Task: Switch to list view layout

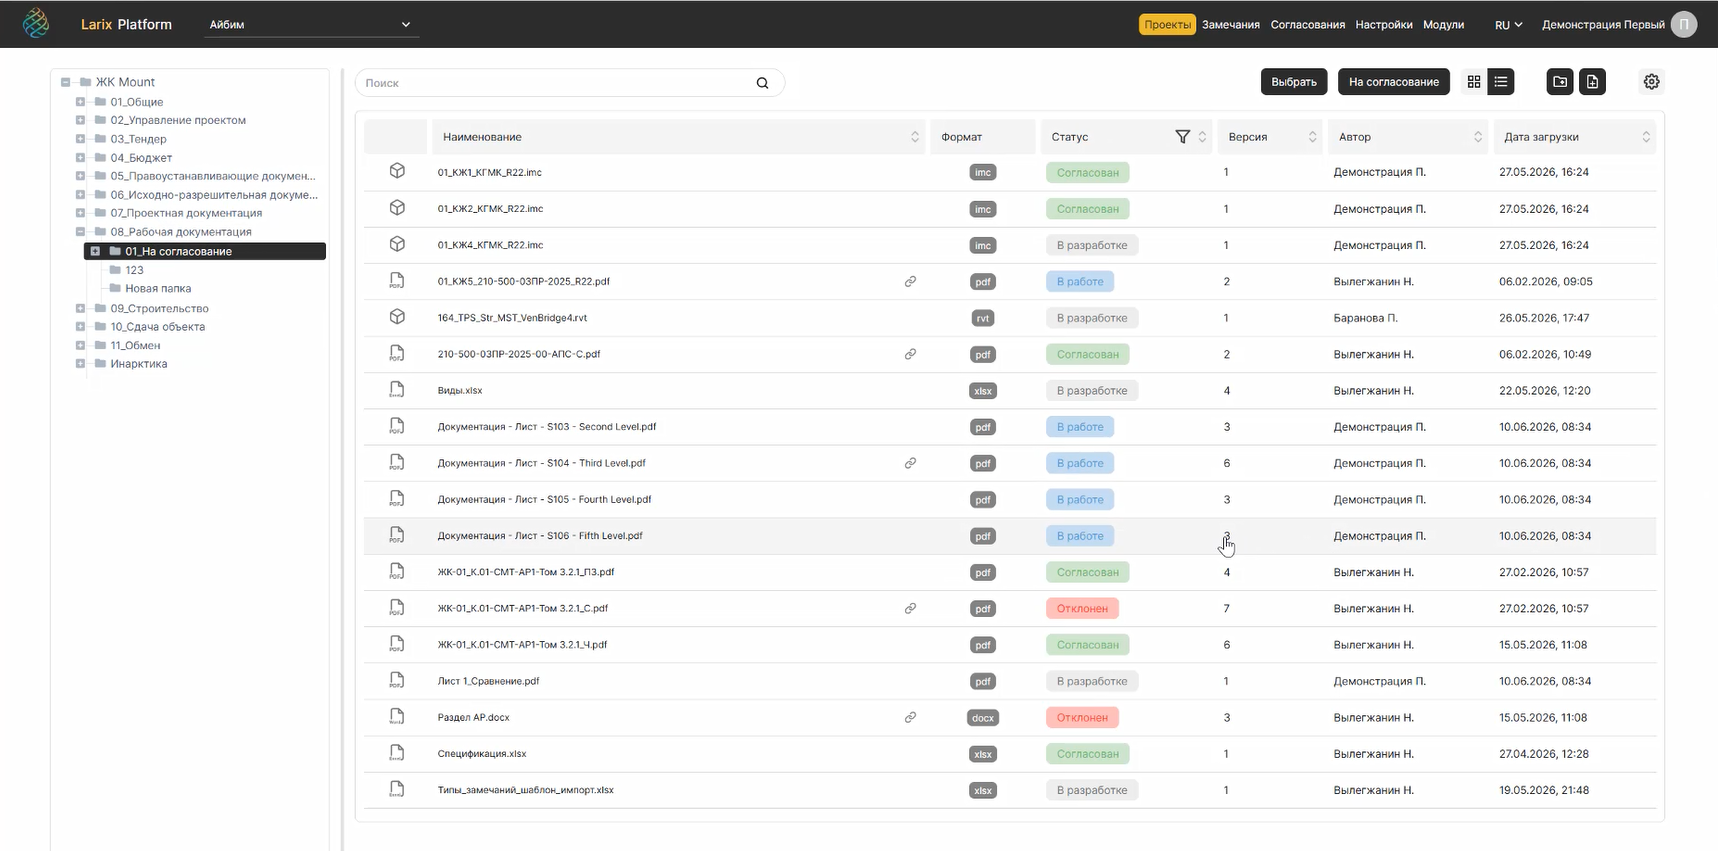Action: [1501, 82]
